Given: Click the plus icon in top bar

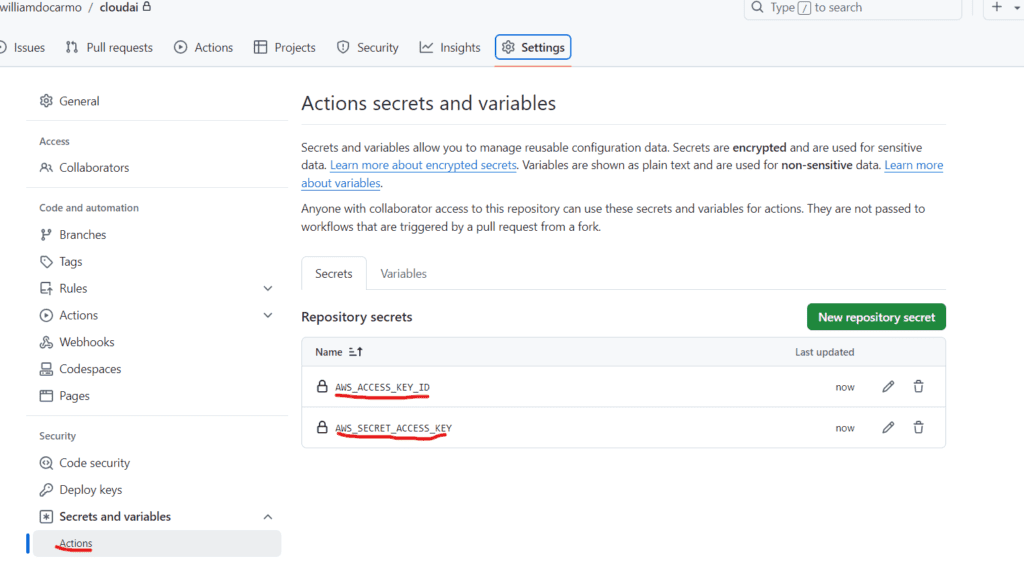Looking at the screenshot, I should click(x=996, y=7).
